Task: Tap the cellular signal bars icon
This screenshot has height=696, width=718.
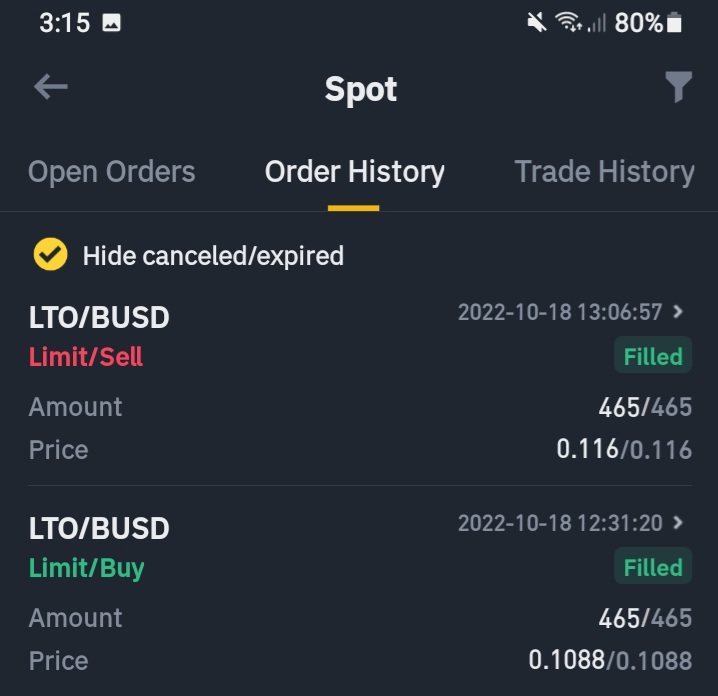Action: 597,22
